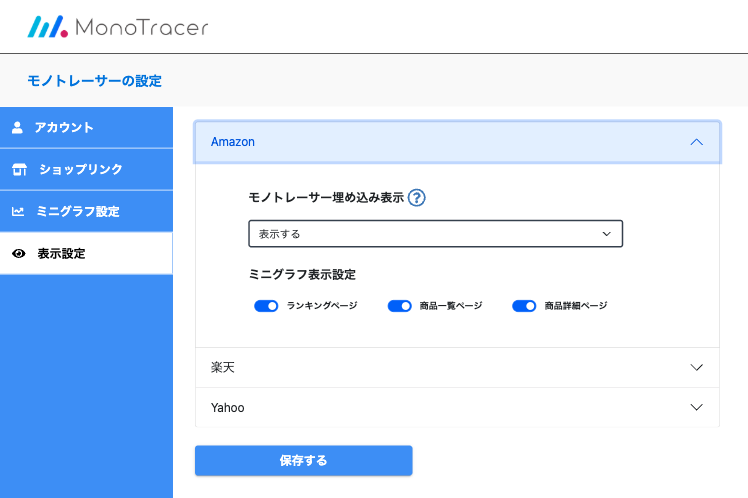Switch to ミニグラフ設定 tab
Viewport: 748px width, 498px height.
(x=77, y=212)
